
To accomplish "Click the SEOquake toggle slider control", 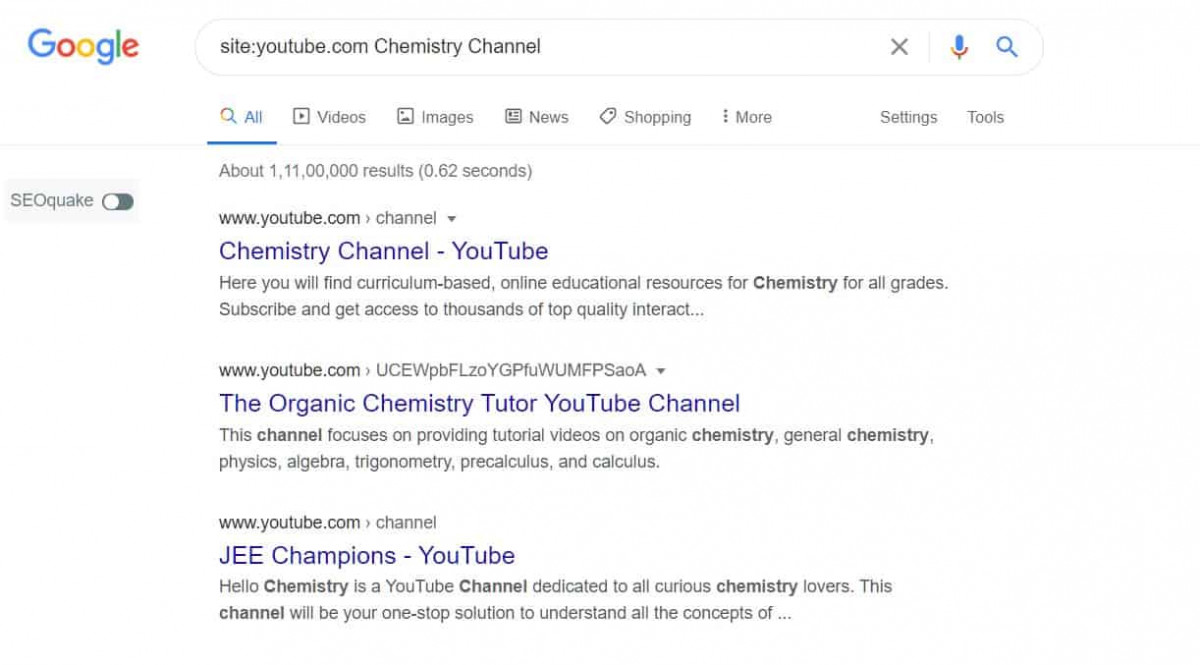I will tap(117, 201).
